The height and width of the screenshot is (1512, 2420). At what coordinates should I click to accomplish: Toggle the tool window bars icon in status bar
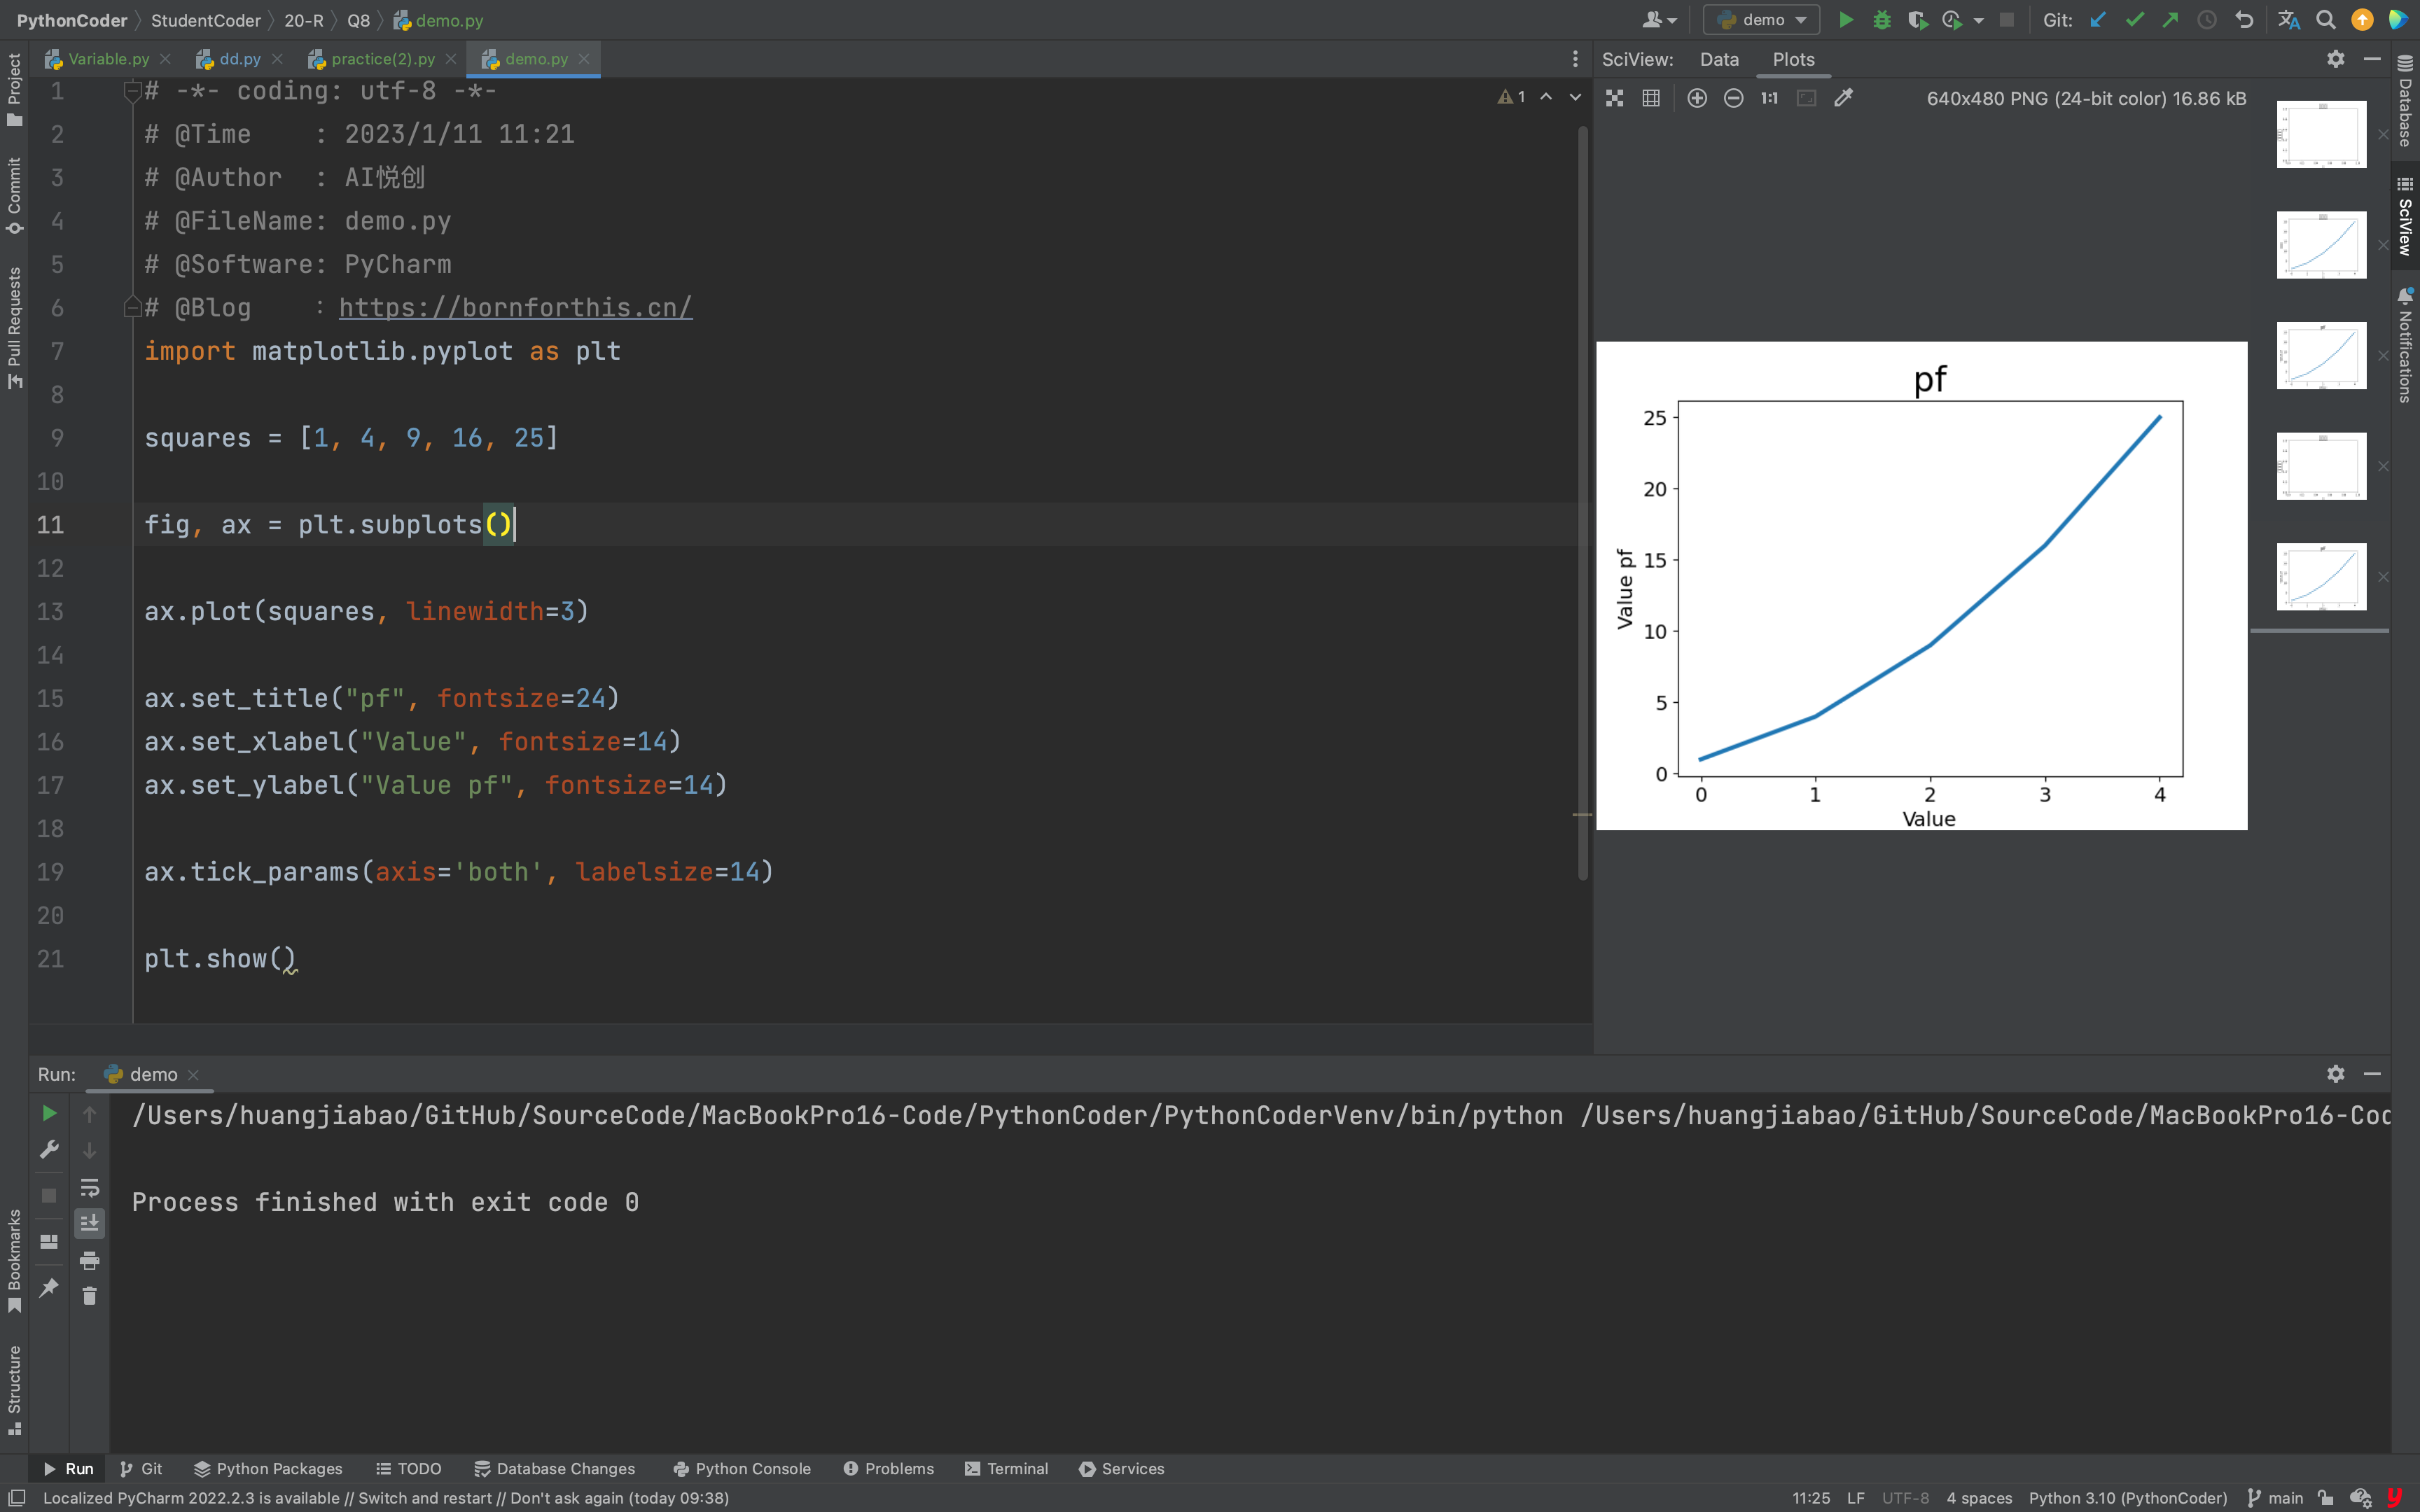(17, 1498)
